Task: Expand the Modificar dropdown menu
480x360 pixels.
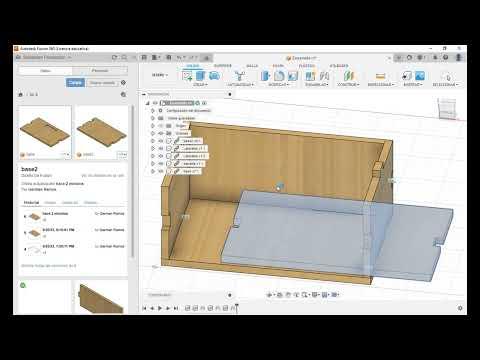Action: 279,85
